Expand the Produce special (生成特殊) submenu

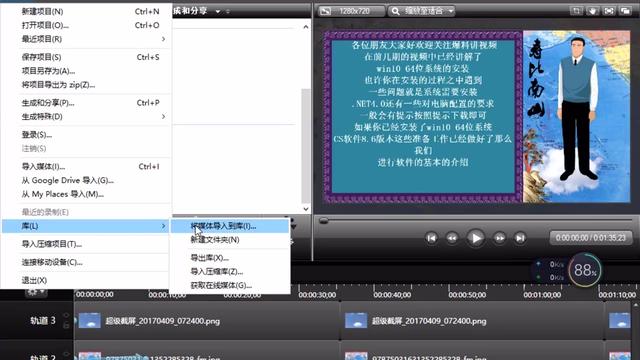[x=86, y=117]
